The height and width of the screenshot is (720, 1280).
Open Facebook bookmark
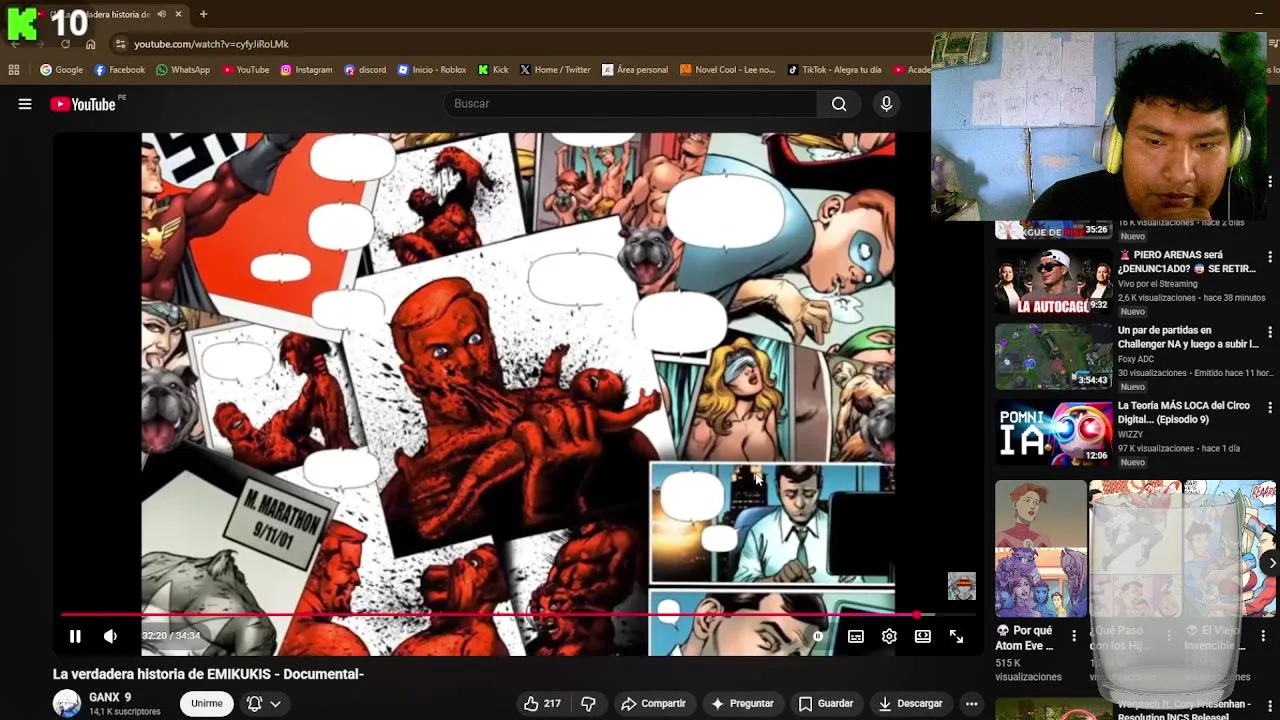pyautogui.click(x=119, y=70)
